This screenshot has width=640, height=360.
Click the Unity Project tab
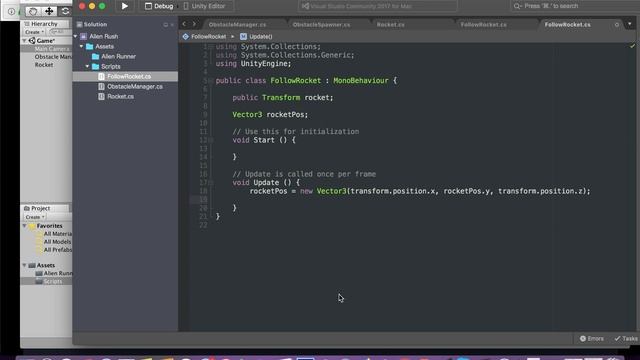coord(37,208)
